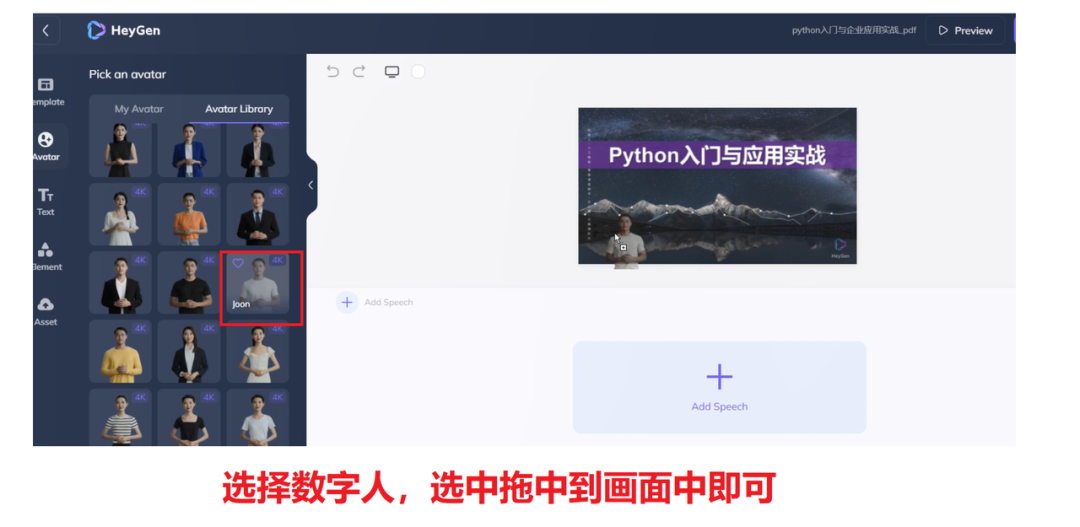This screenshot has height=527, width=1080.
Task: Select the avatar in orange t-shirt
Action: tap(189, 214)
